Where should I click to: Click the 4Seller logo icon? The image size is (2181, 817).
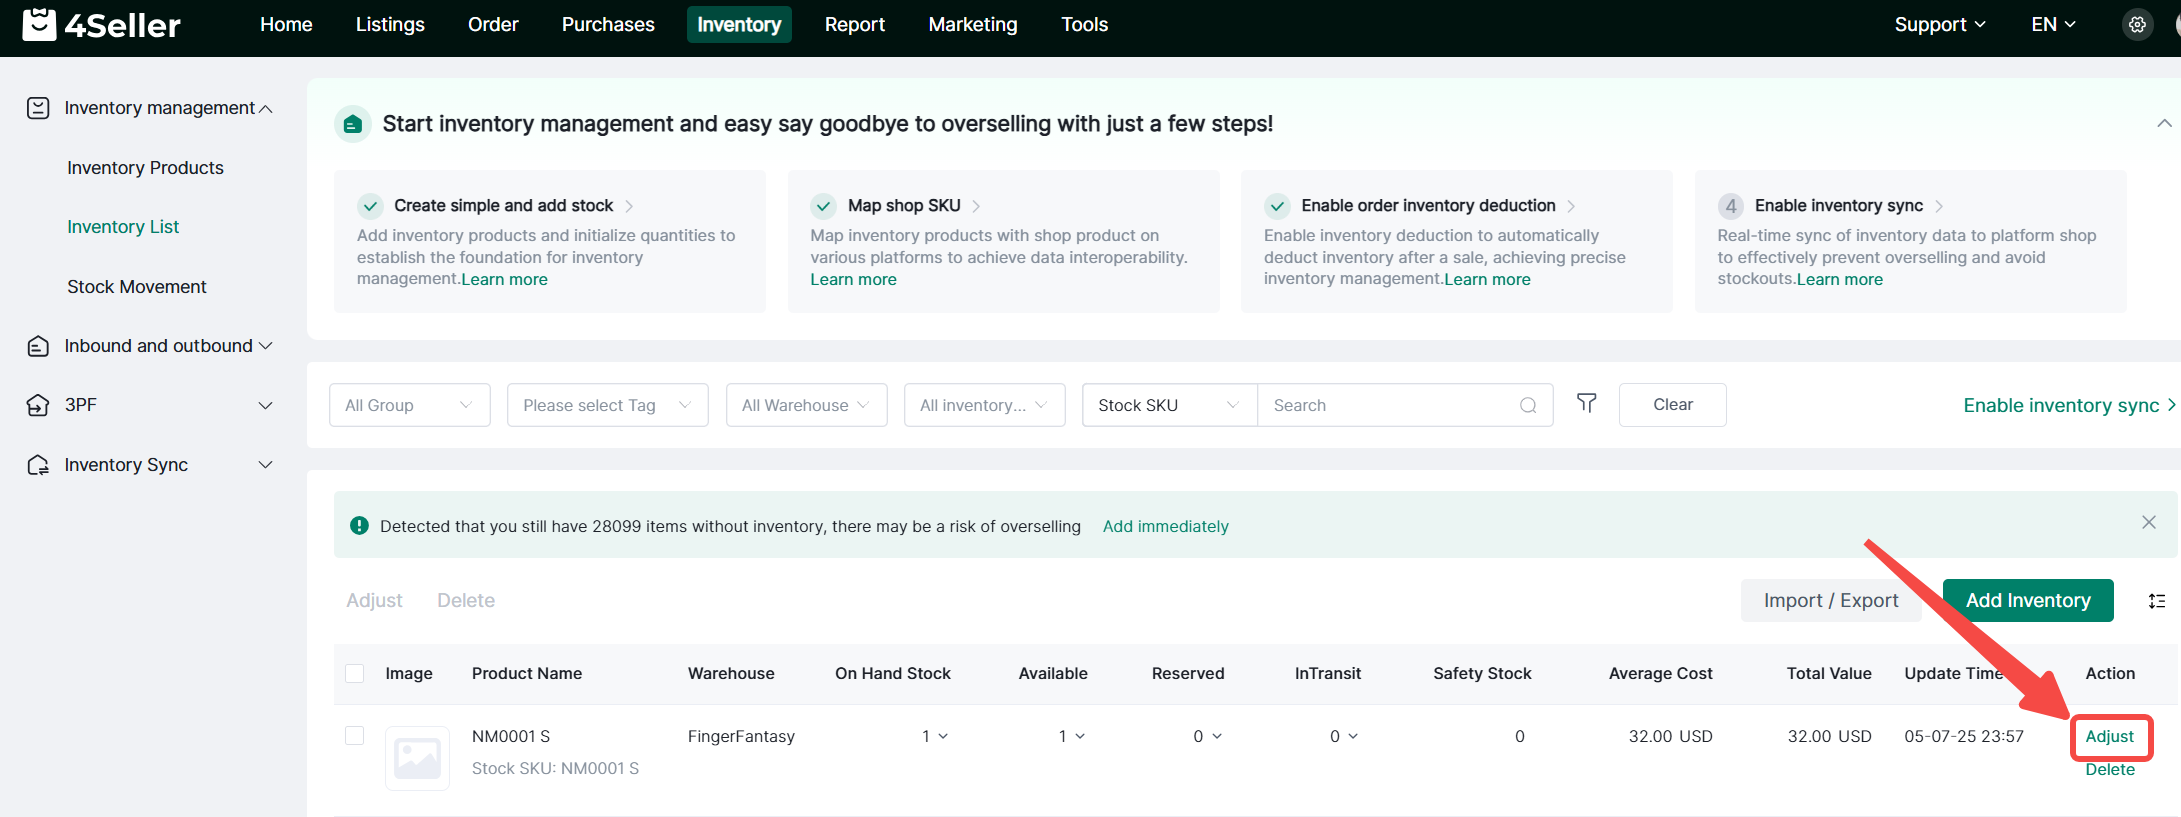coord(39,24)
